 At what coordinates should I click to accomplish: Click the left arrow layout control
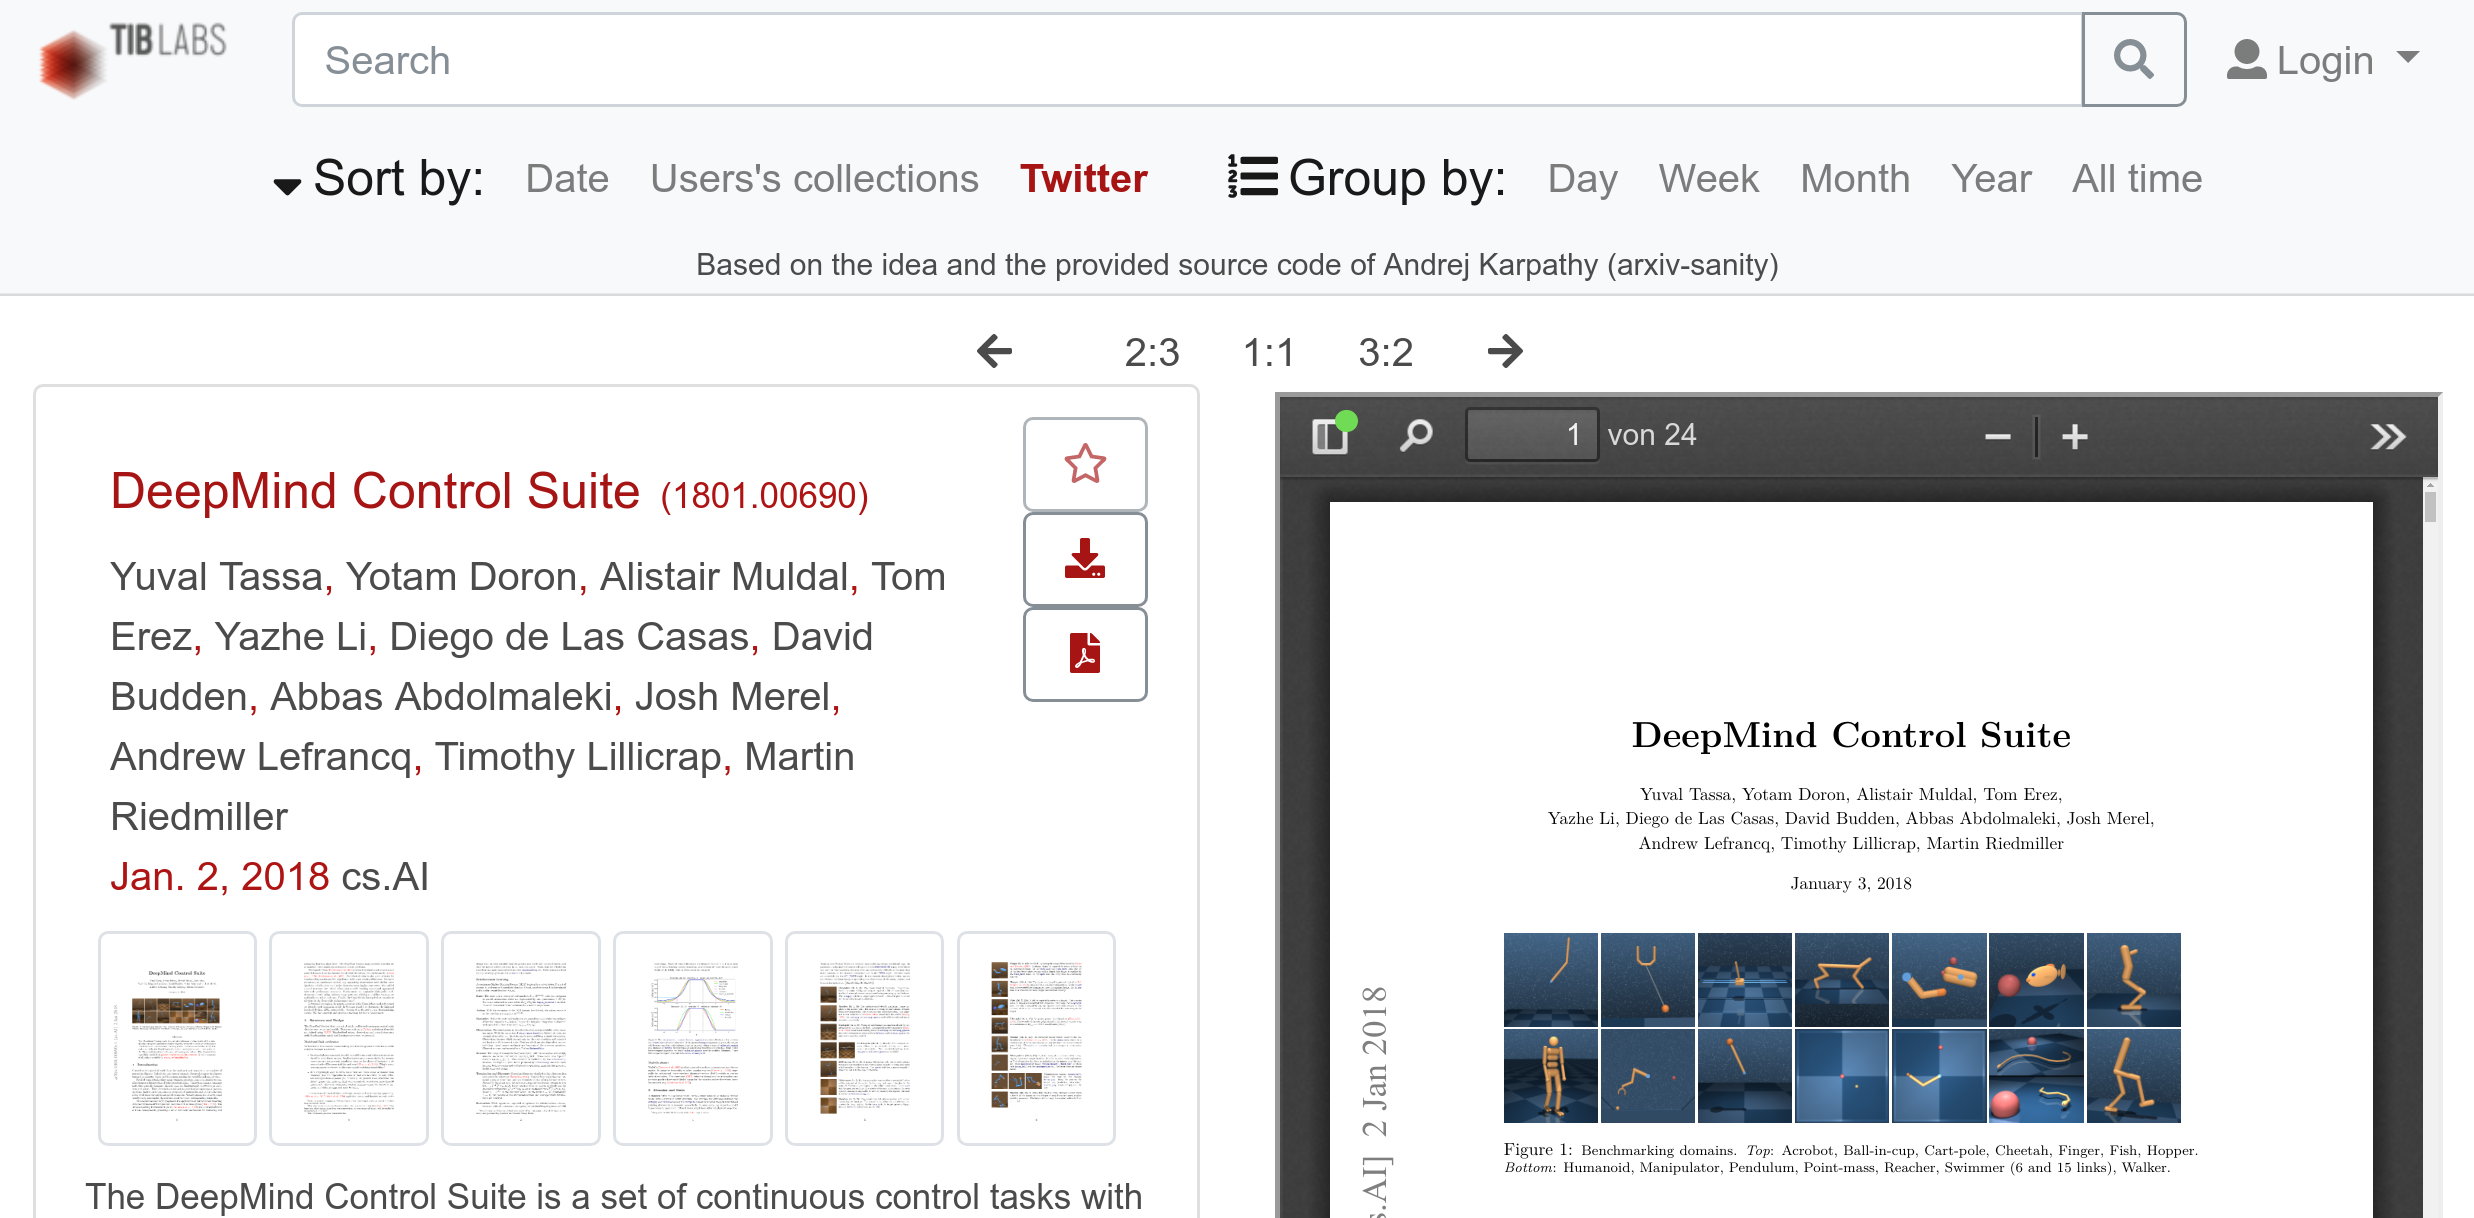994,351
